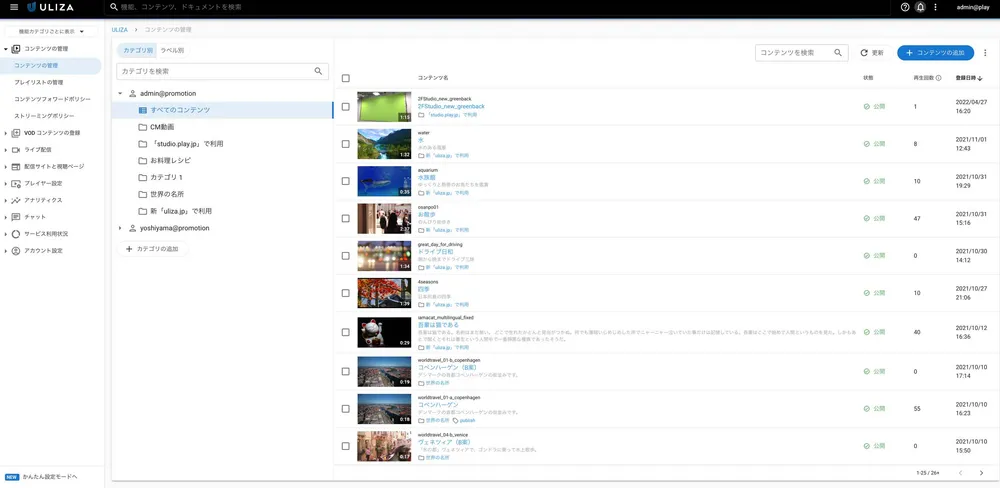Click the magnifier in the category search box
The height and width of the screenshot is (488, 1000).
(319, 71)
